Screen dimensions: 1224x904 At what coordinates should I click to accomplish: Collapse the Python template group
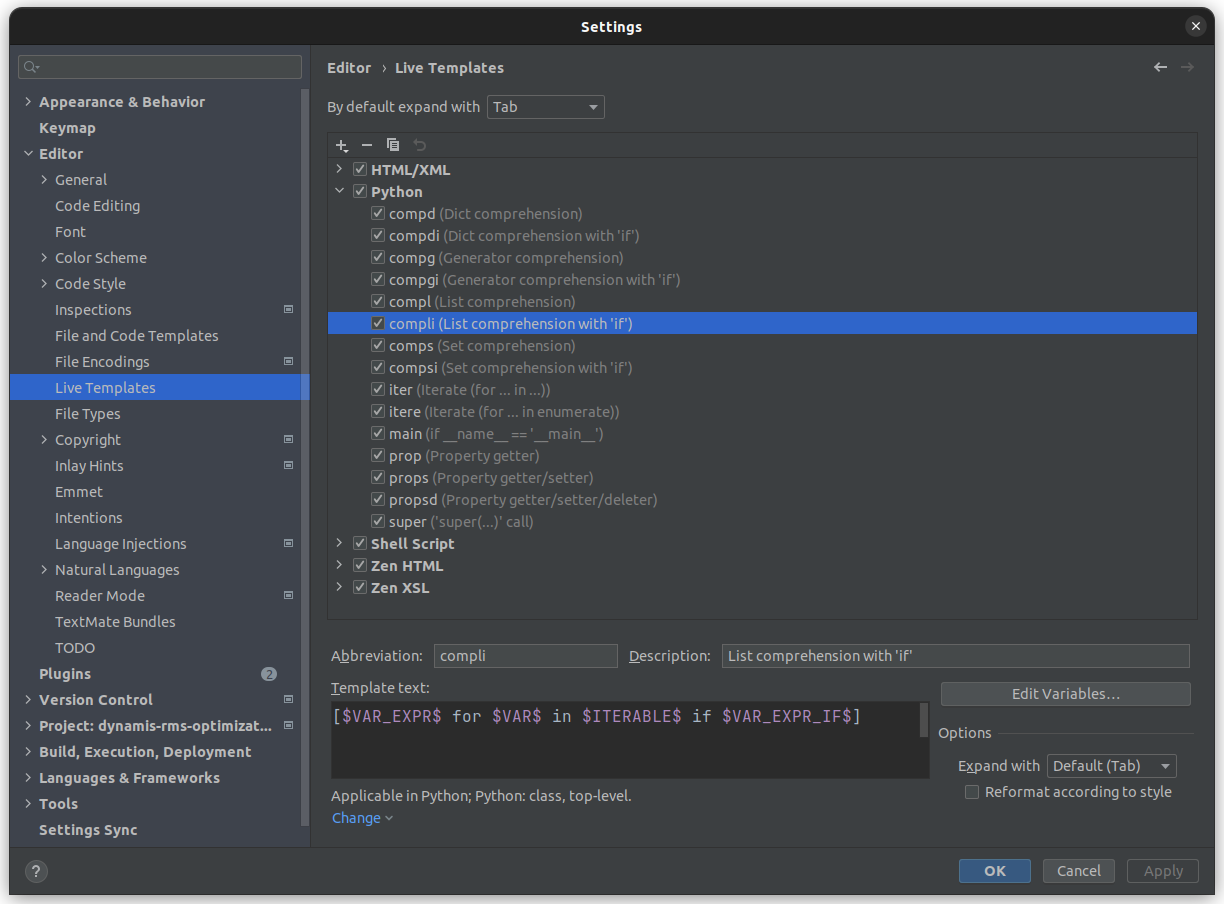tap(340, 191)
